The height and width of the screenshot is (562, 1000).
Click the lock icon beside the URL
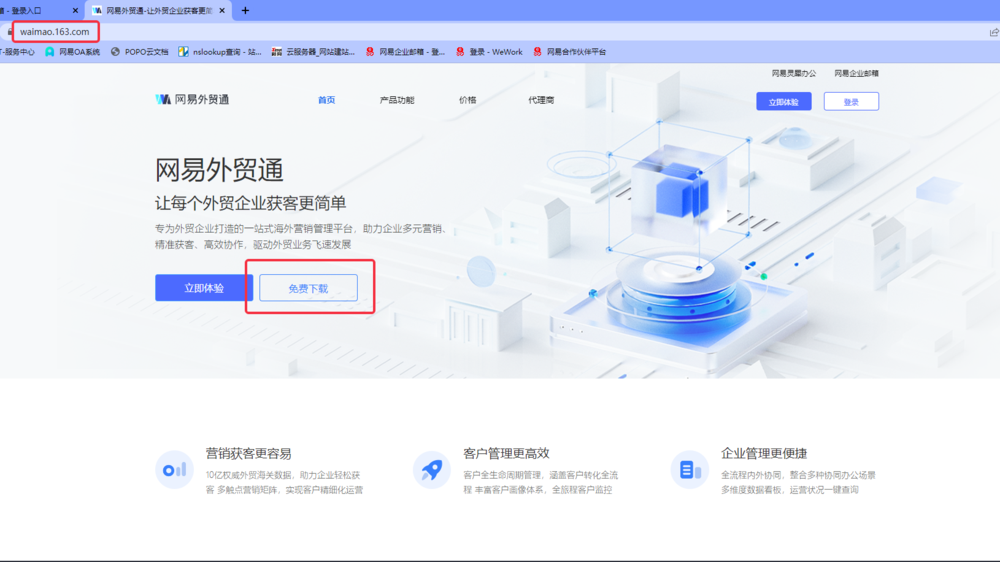tap(10, 32)
